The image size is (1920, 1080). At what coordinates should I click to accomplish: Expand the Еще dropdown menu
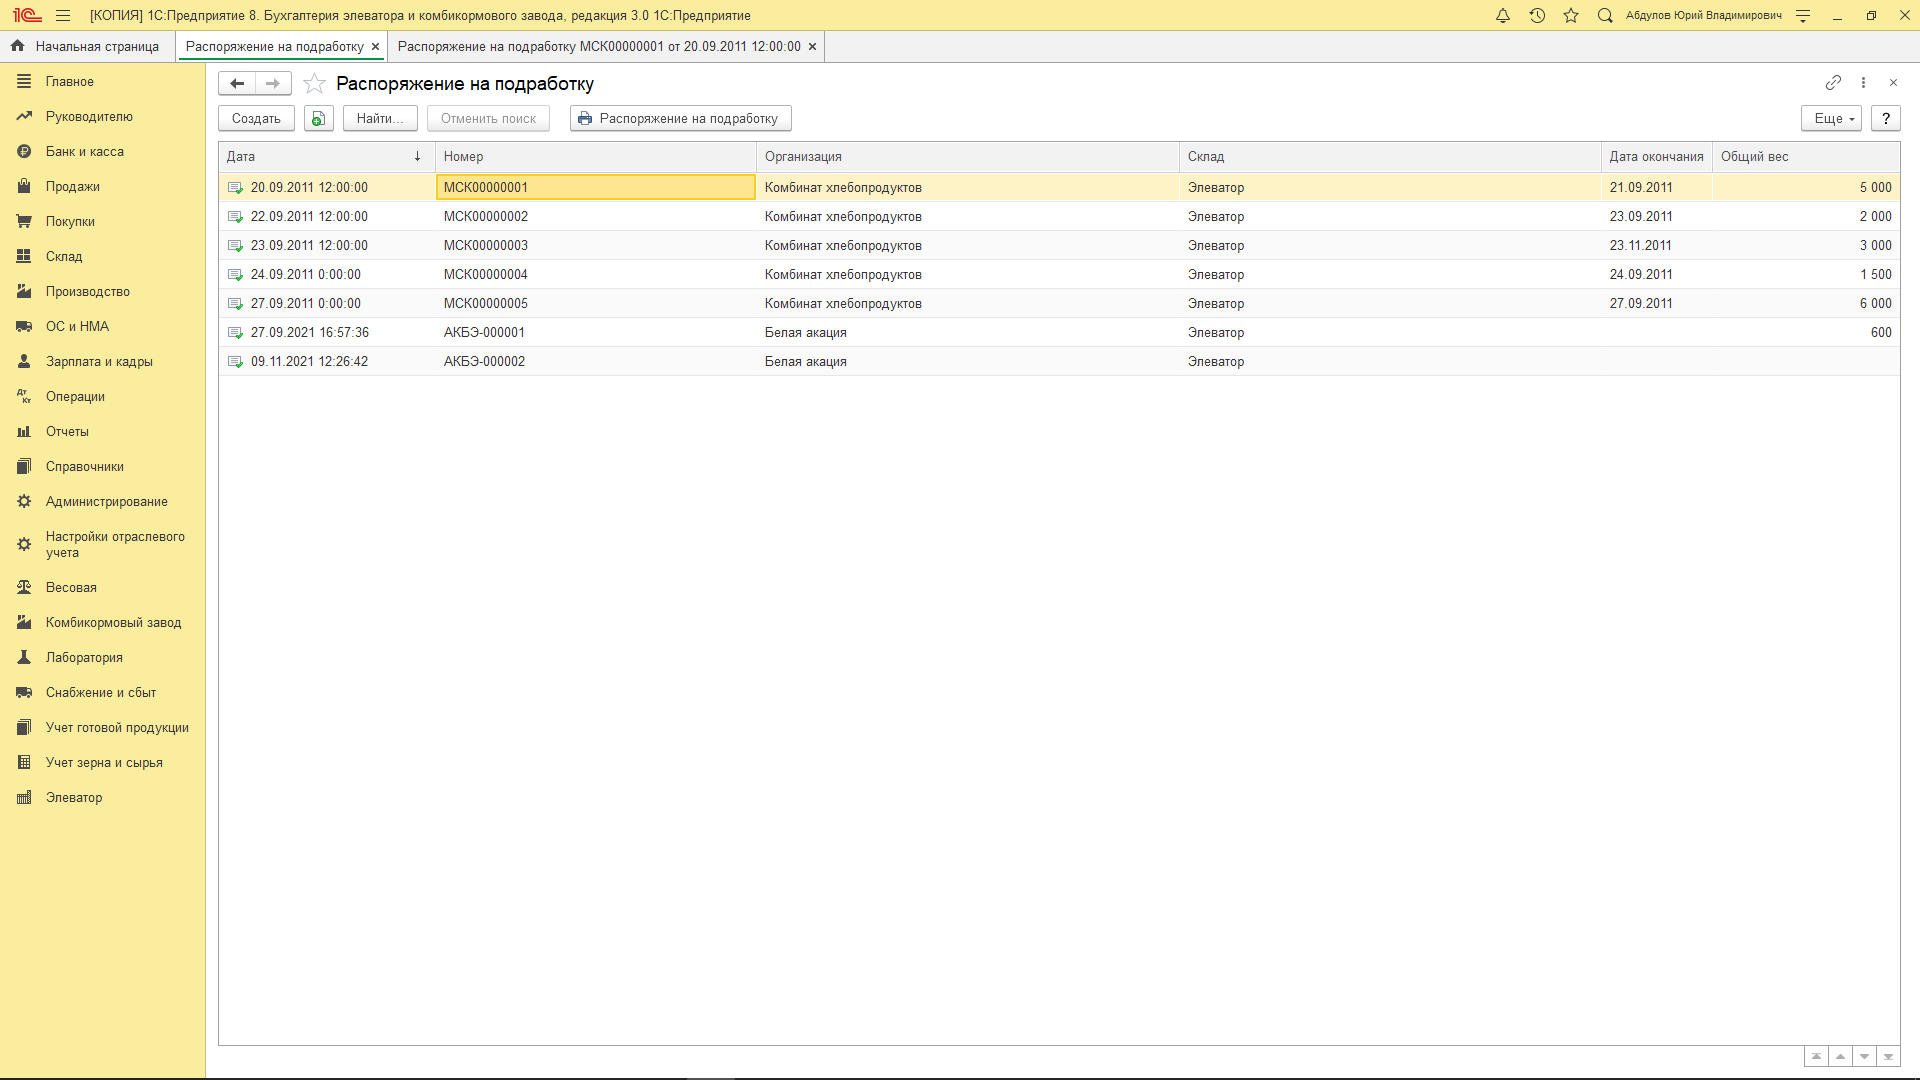point(1831,119)
